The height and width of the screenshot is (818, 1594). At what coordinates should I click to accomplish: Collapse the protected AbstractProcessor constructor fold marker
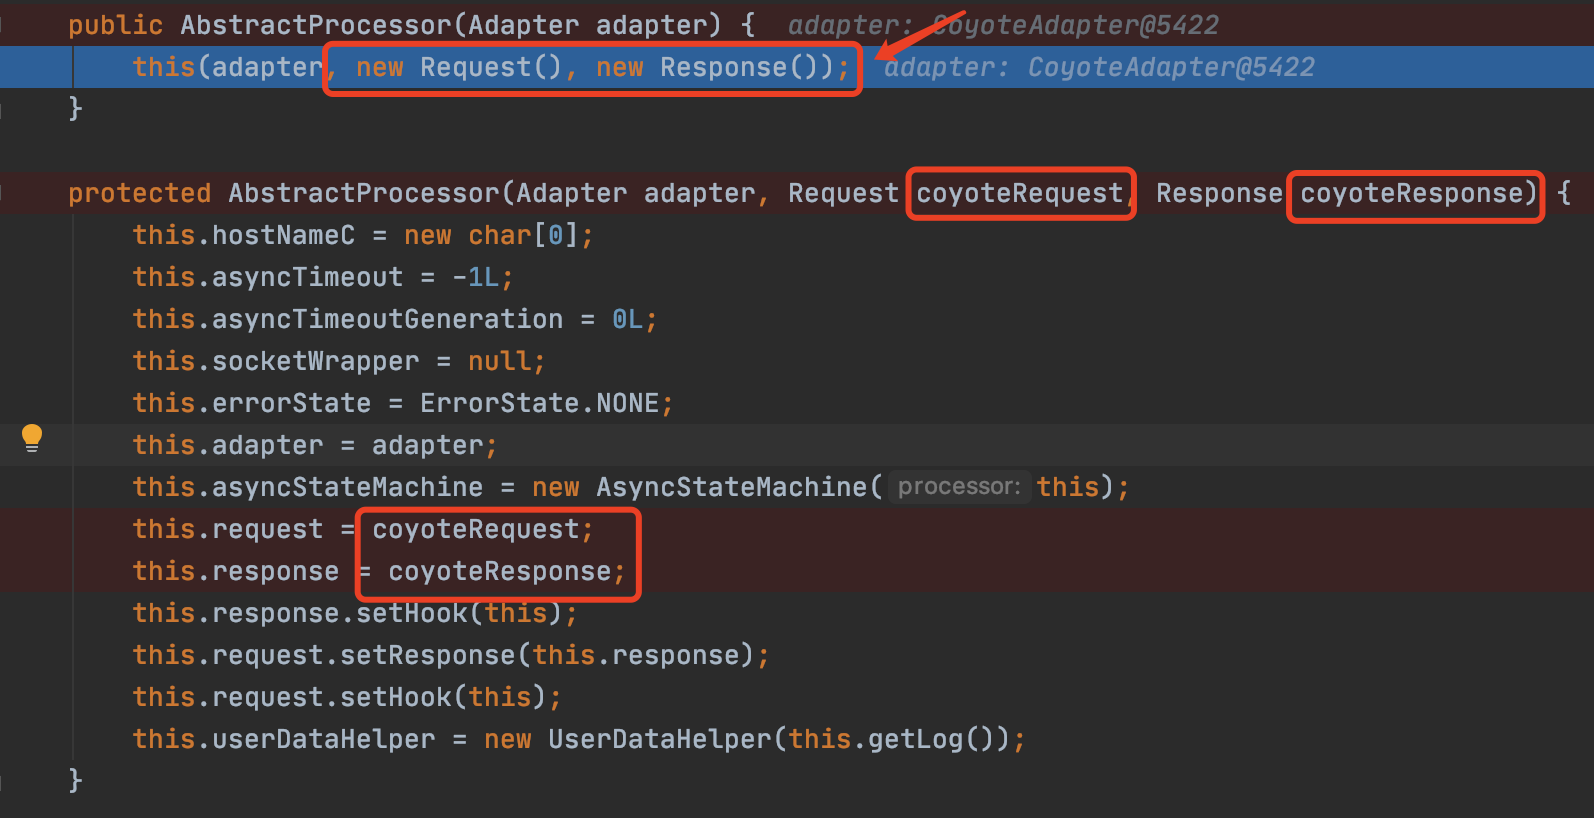tap(5, 193)
